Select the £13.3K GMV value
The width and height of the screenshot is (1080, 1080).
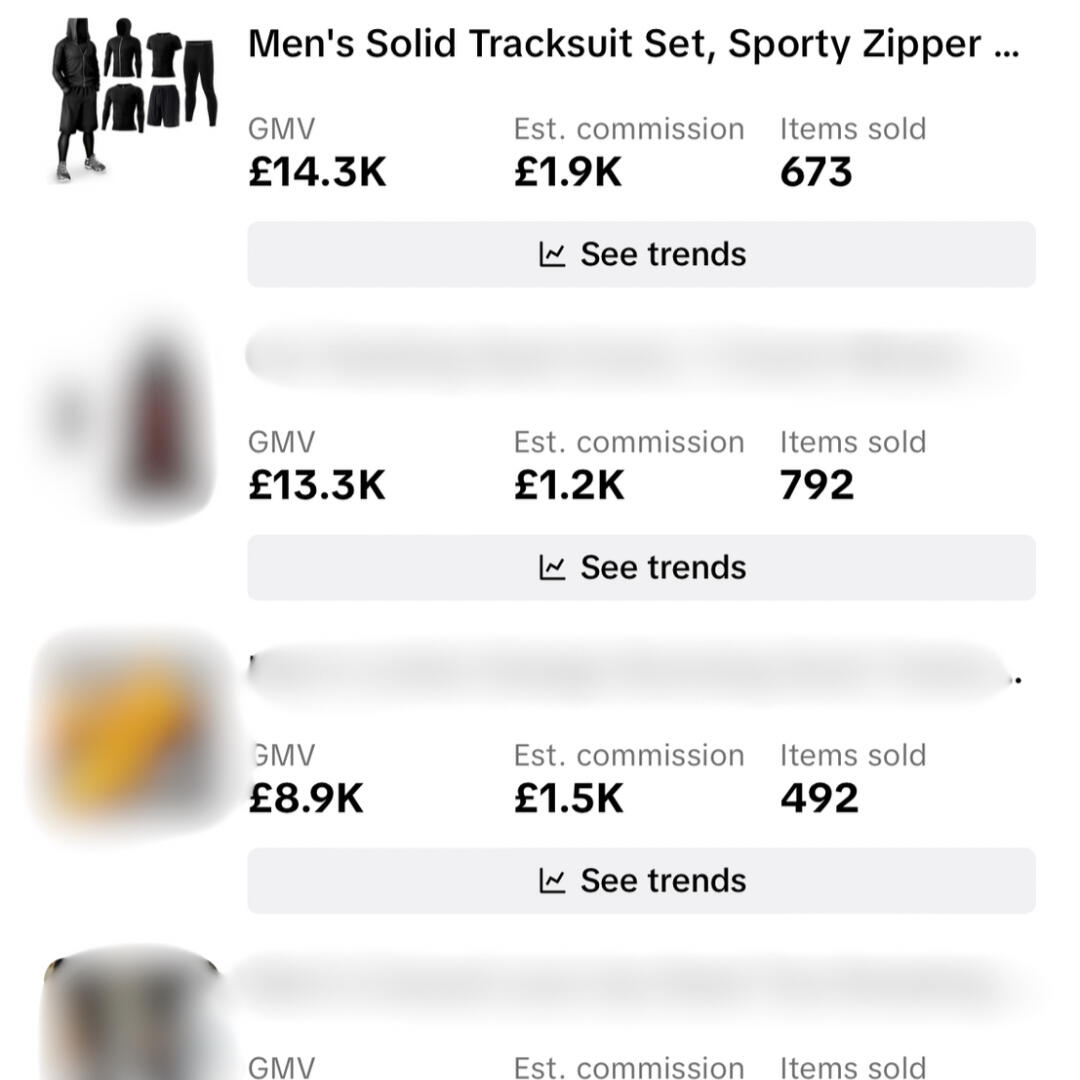coord(317,486)
